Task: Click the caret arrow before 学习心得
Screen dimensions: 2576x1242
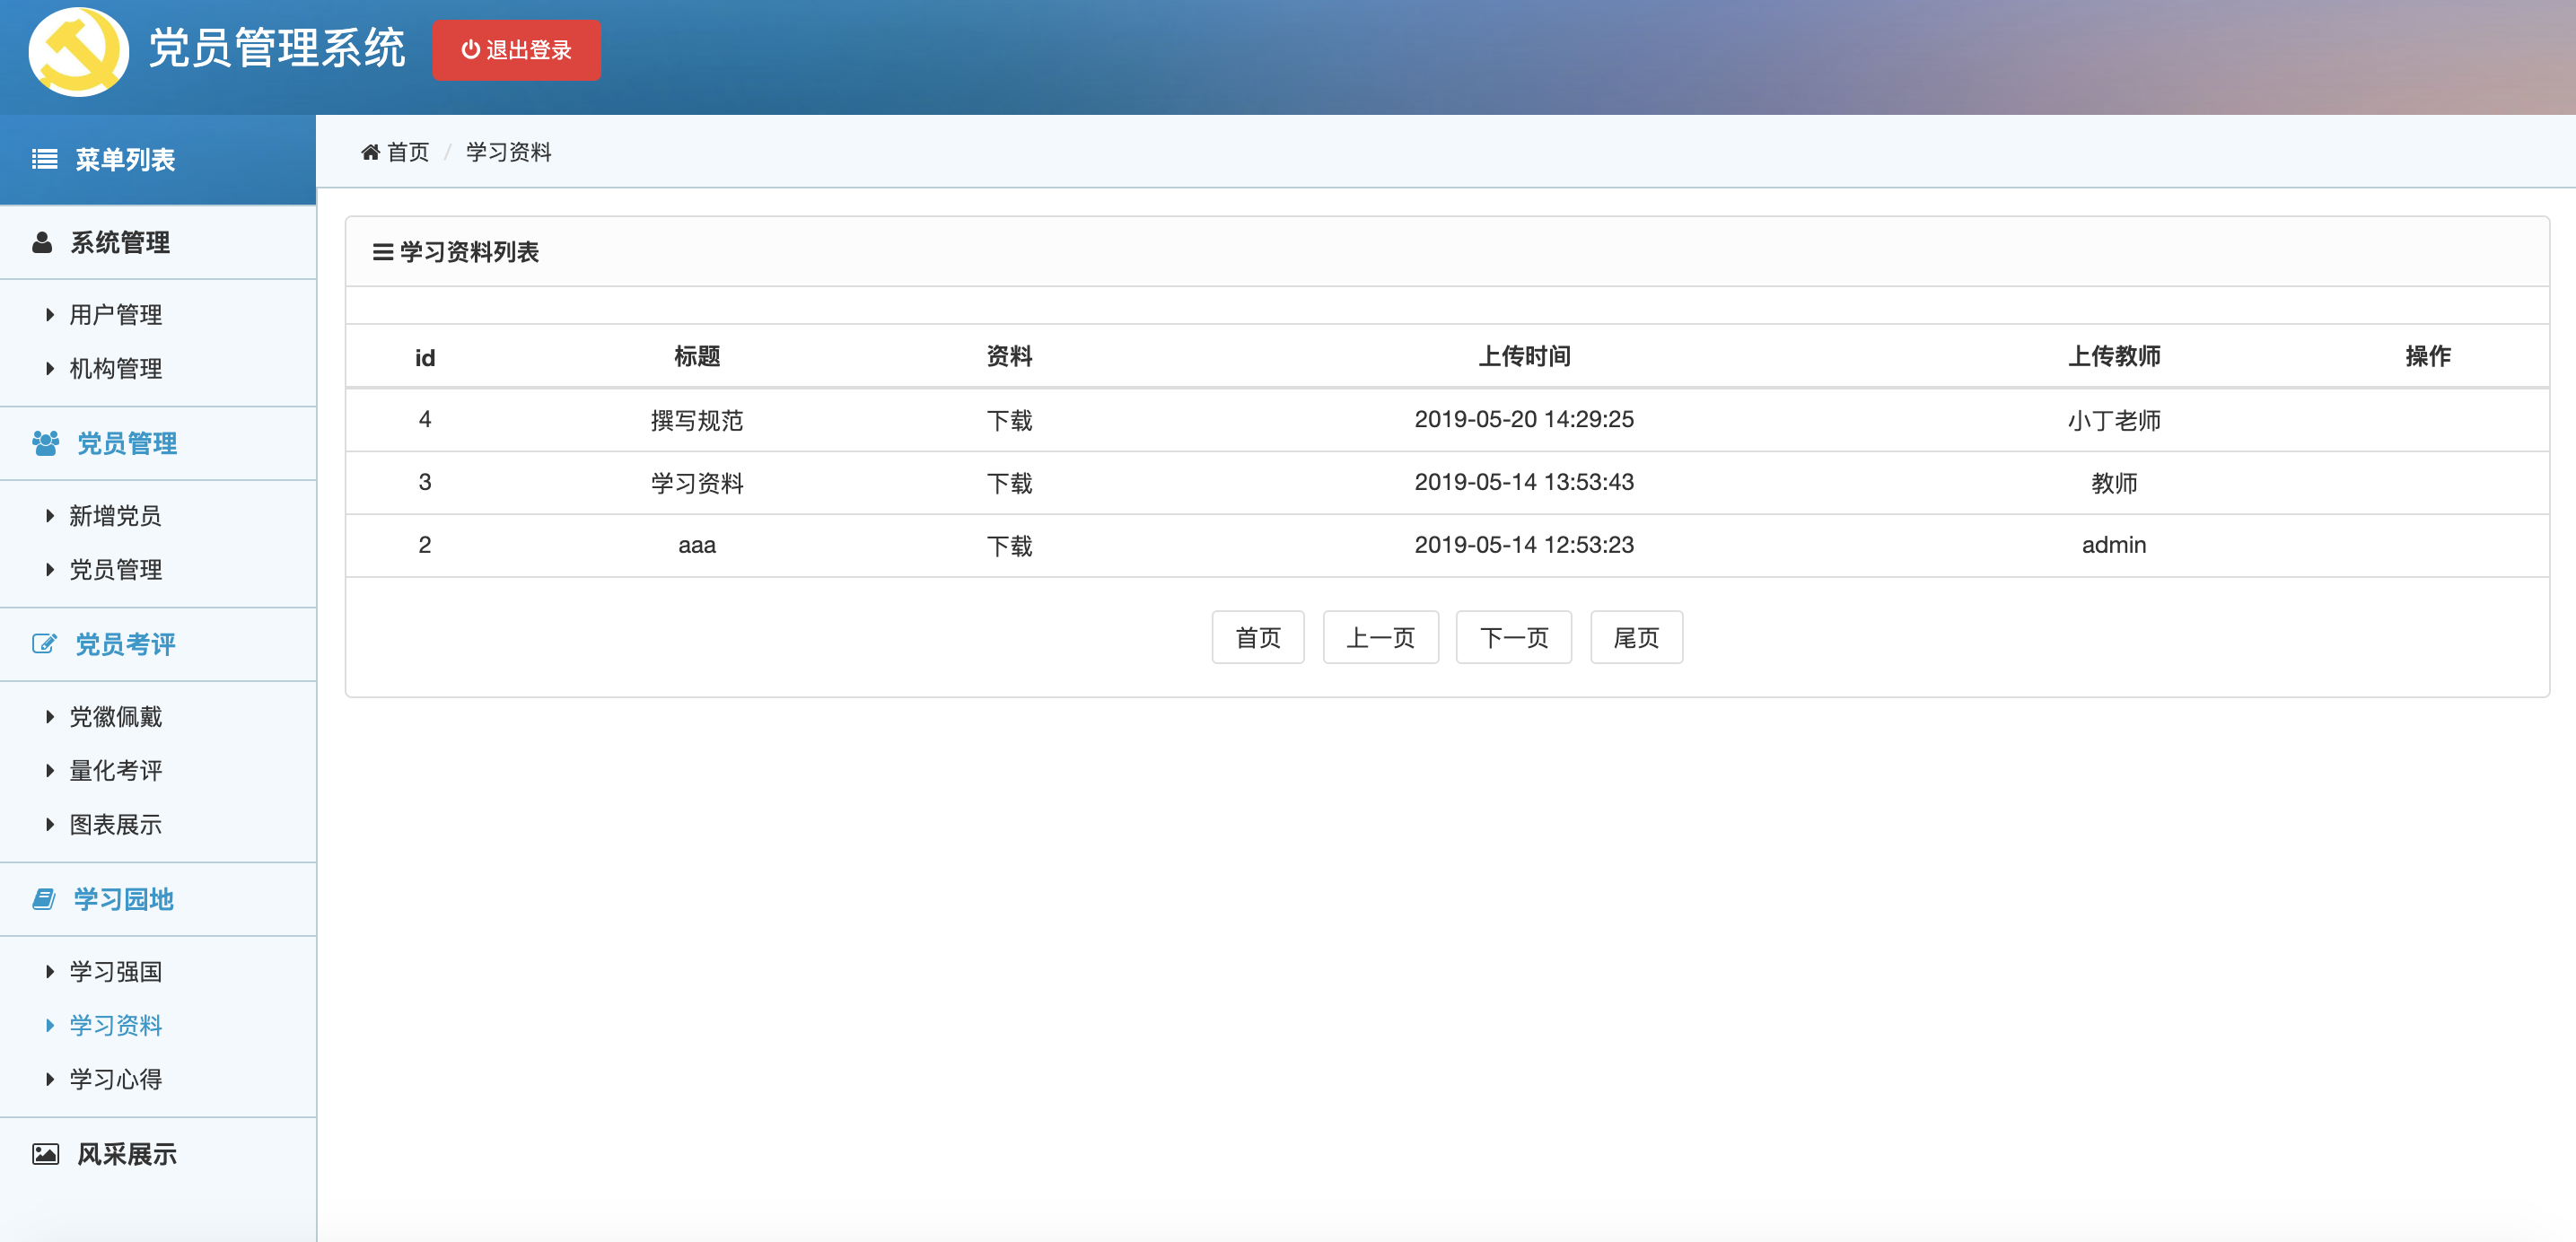Action: (x=50, y=1080)
